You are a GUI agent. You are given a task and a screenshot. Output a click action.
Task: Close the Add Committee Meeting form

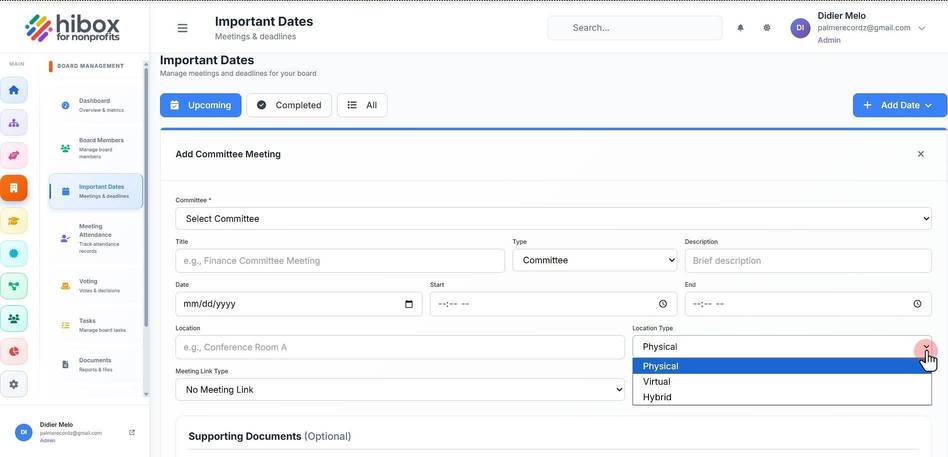pos(921,154)
